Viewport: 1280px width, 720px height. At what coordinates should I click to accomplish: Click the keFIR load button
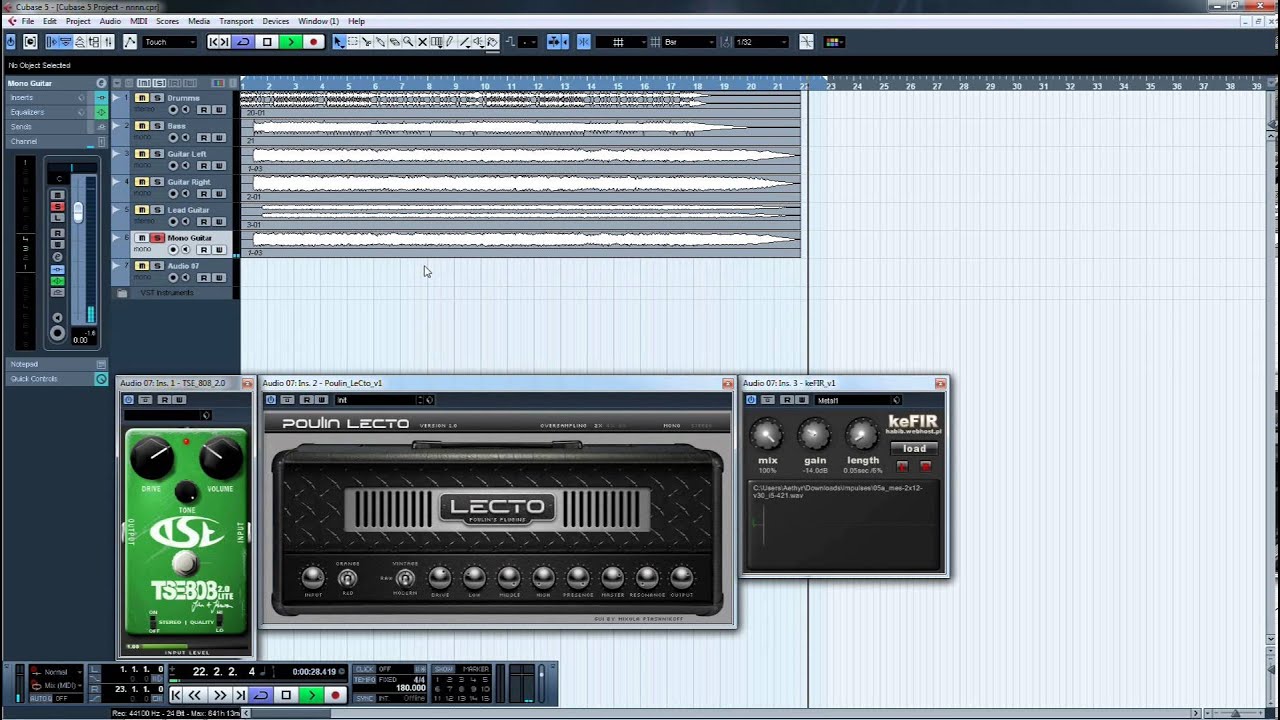[x=914, y=449]
